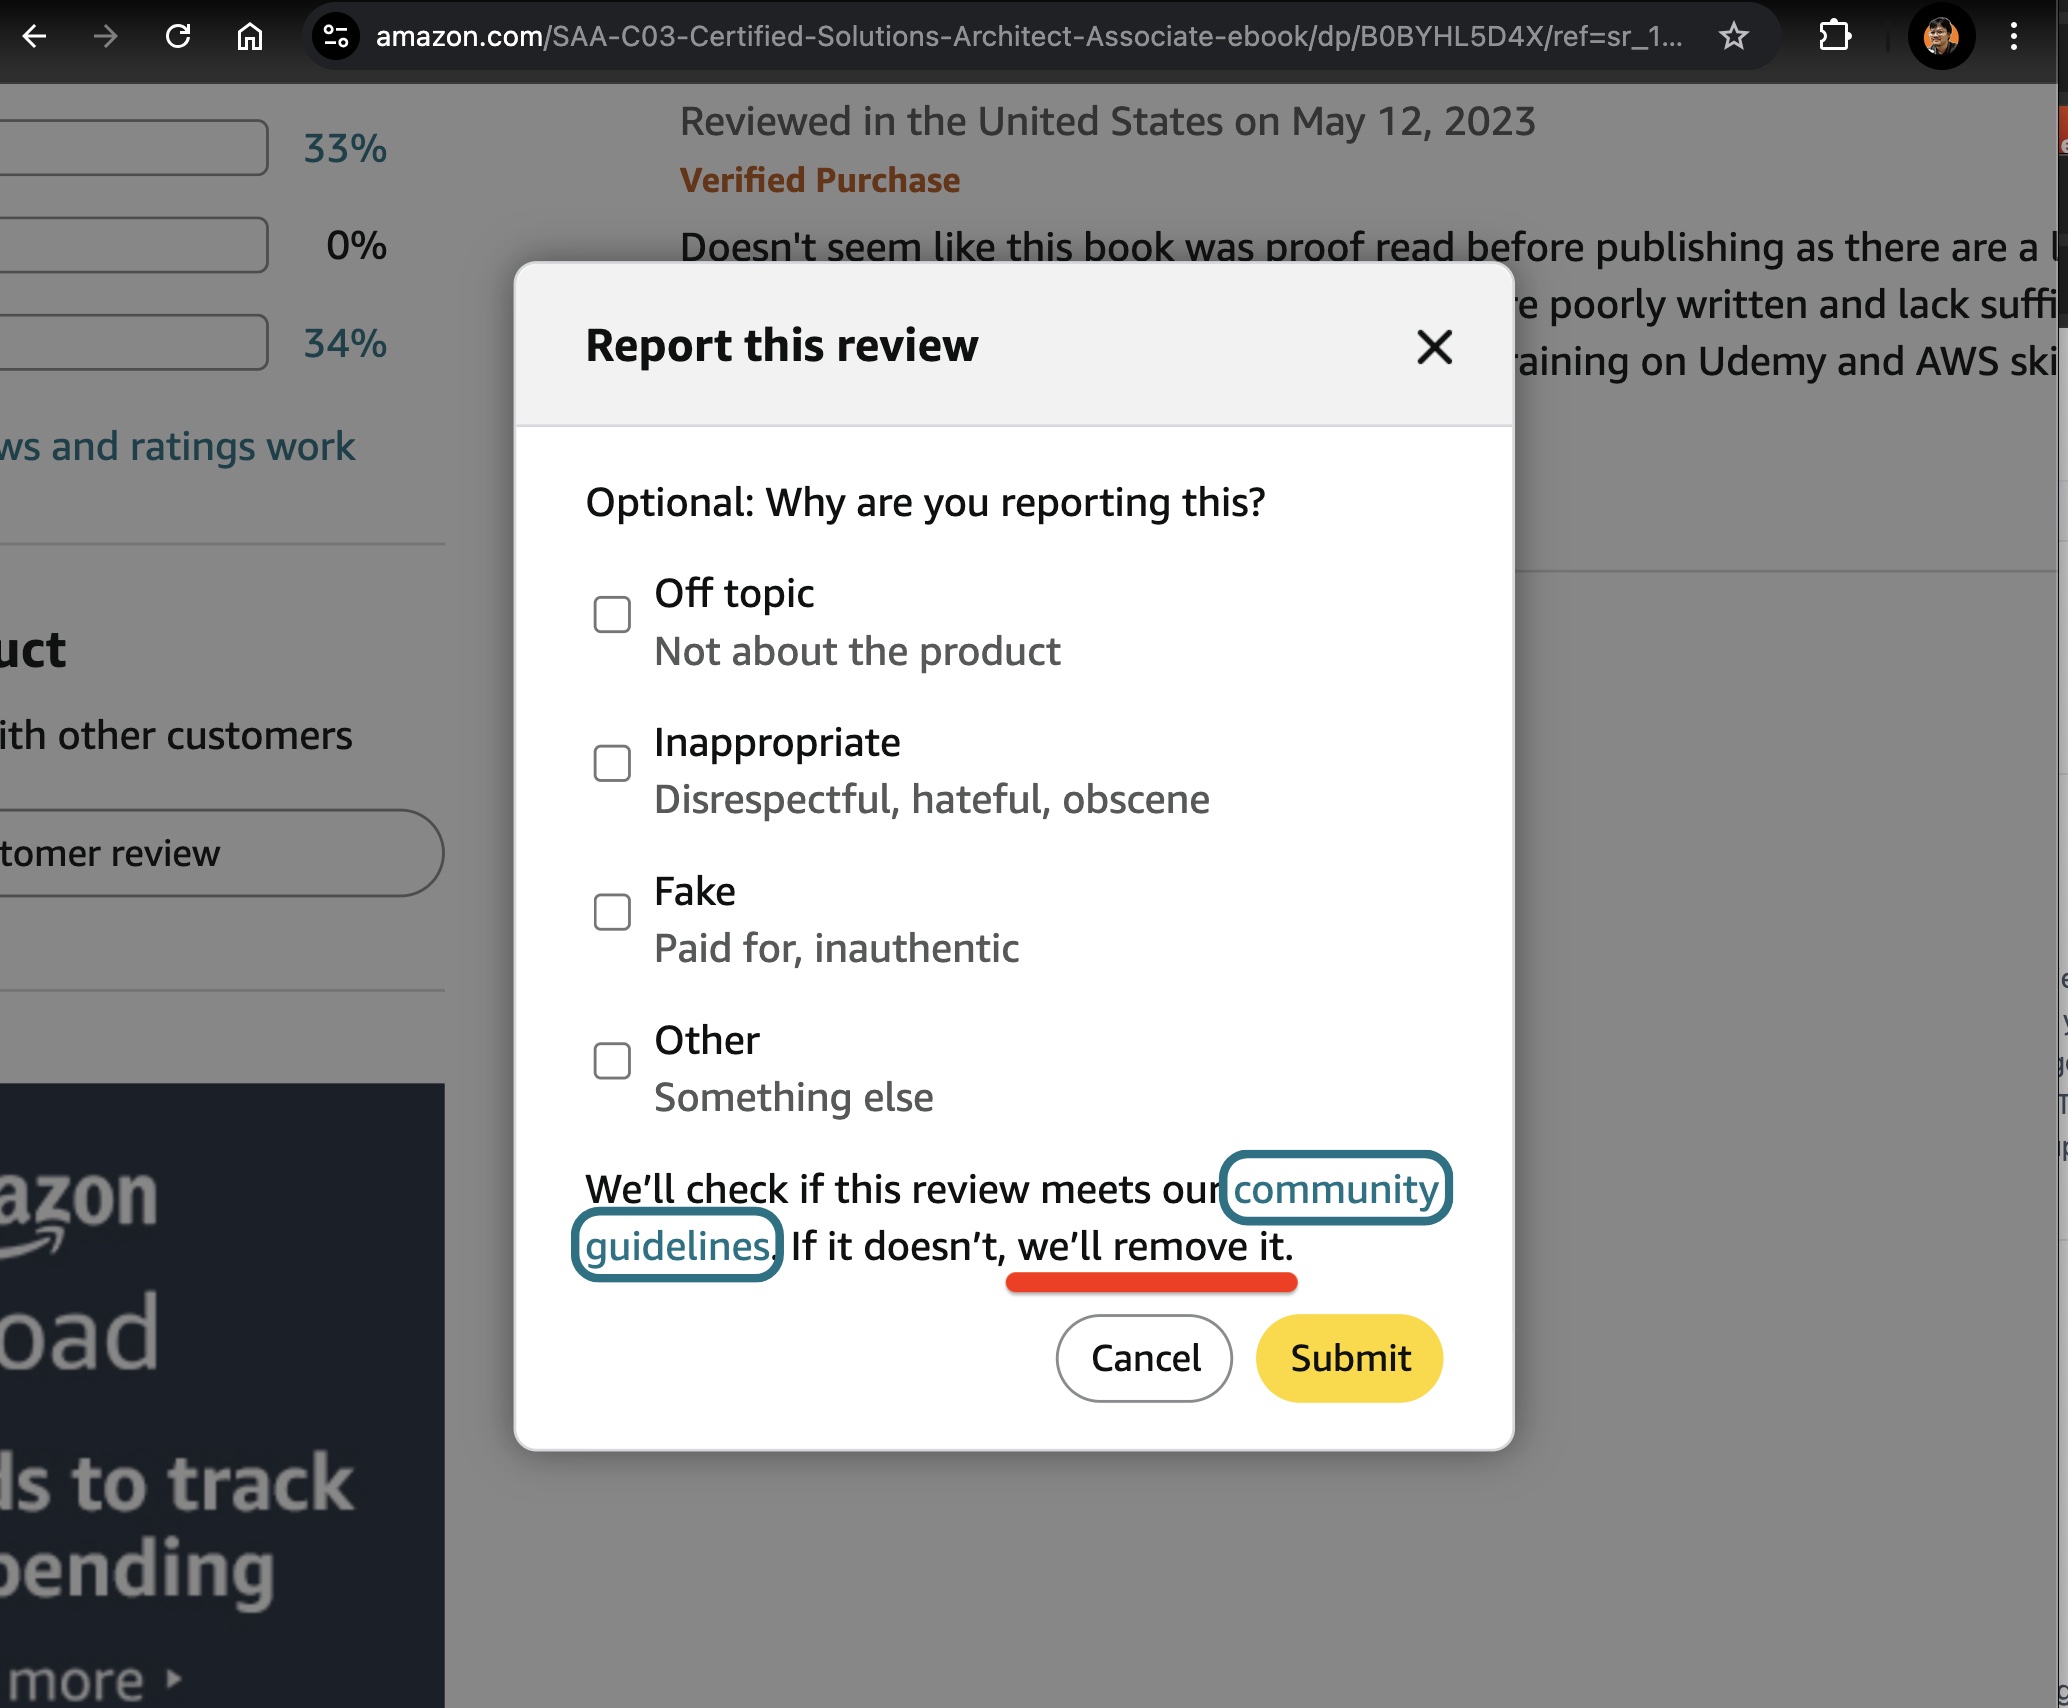Check the Off topic checkbox
This screenshot has width=2068, height=1708.
[612, 614]
